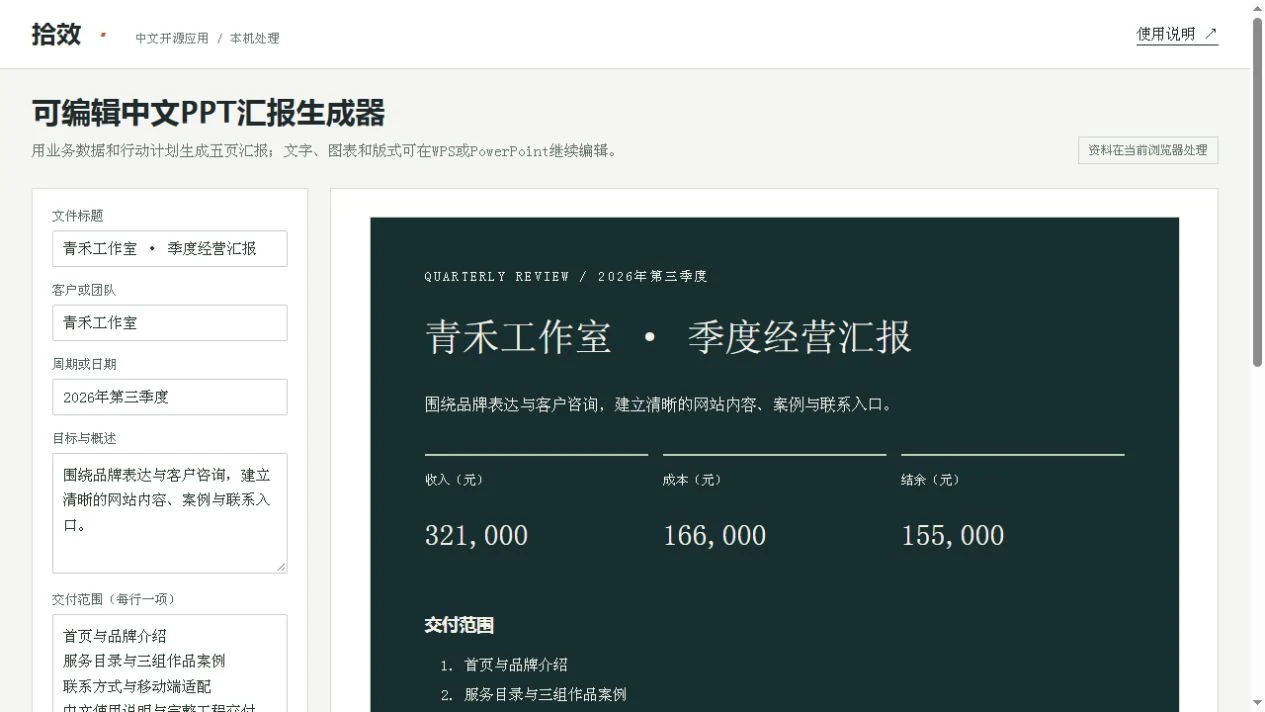
Task: Click the vertical scrollbar thumb
Action: click(1257, 192)
